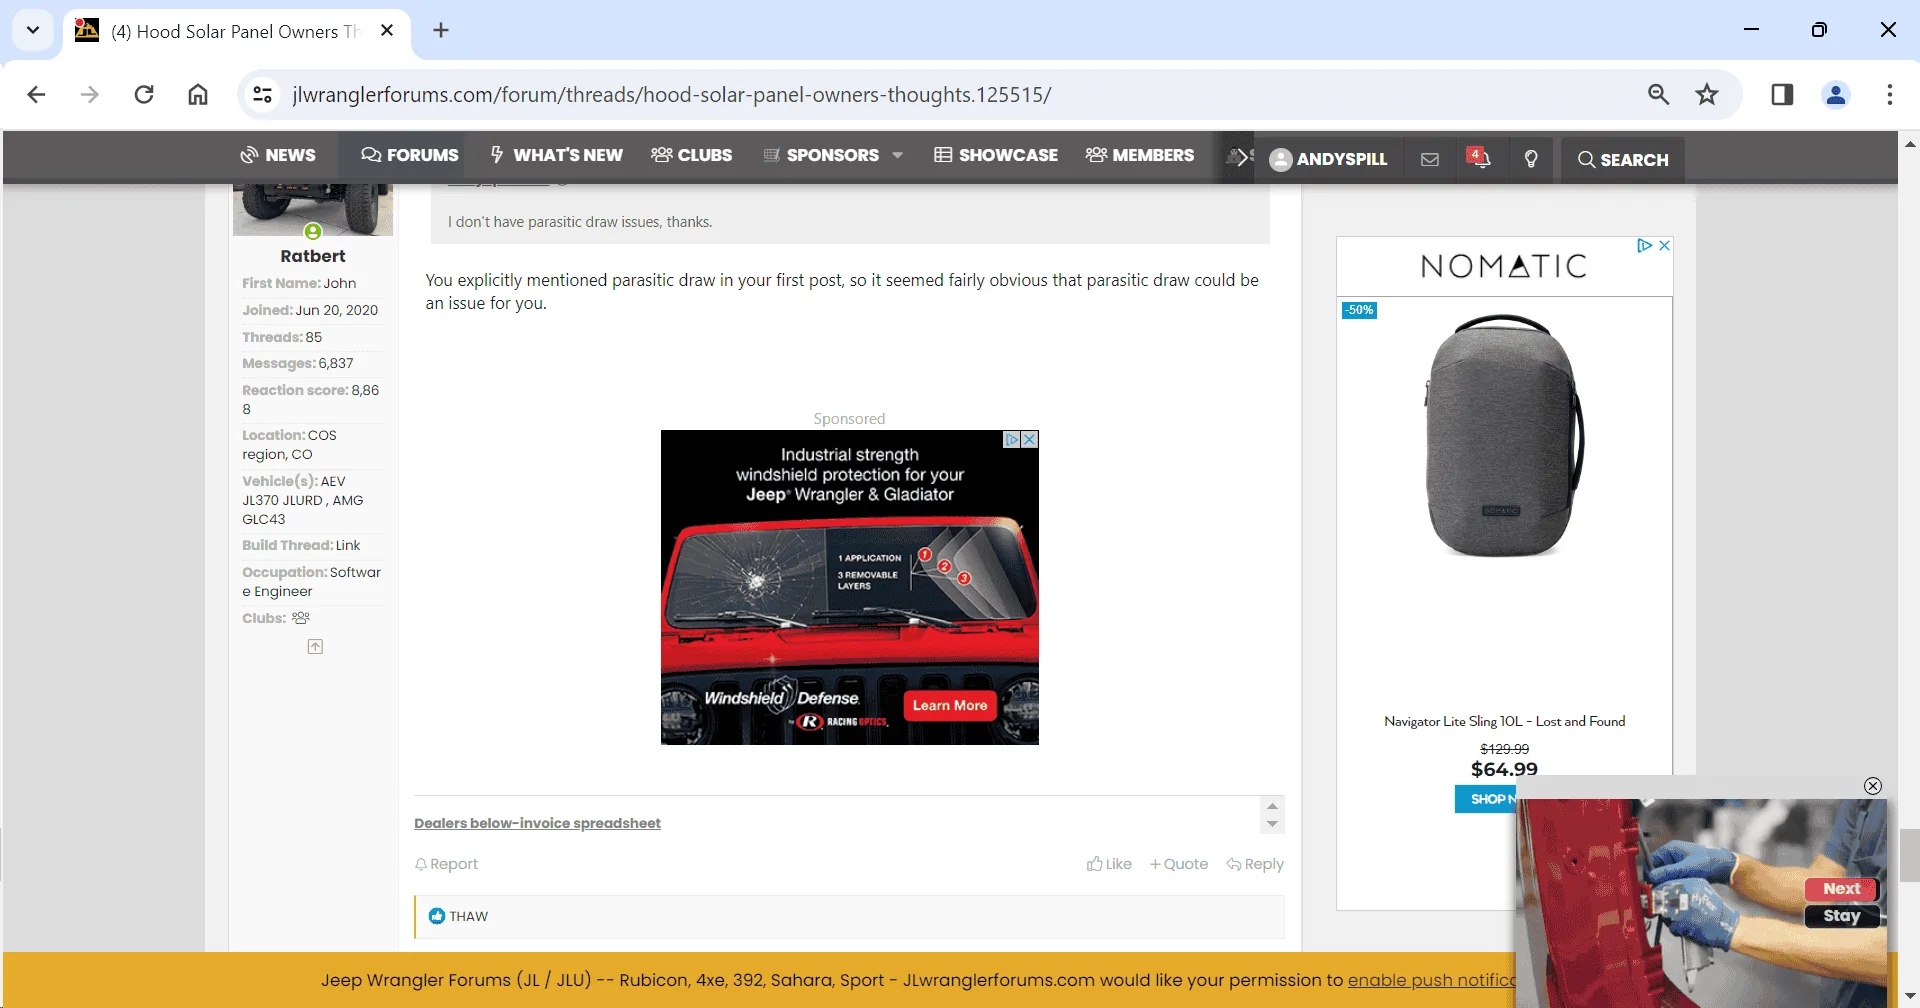This screenshot has width=1920, height=1008.
Task: Collapse signature with the down arrow
Action: tap(1272, 825)
